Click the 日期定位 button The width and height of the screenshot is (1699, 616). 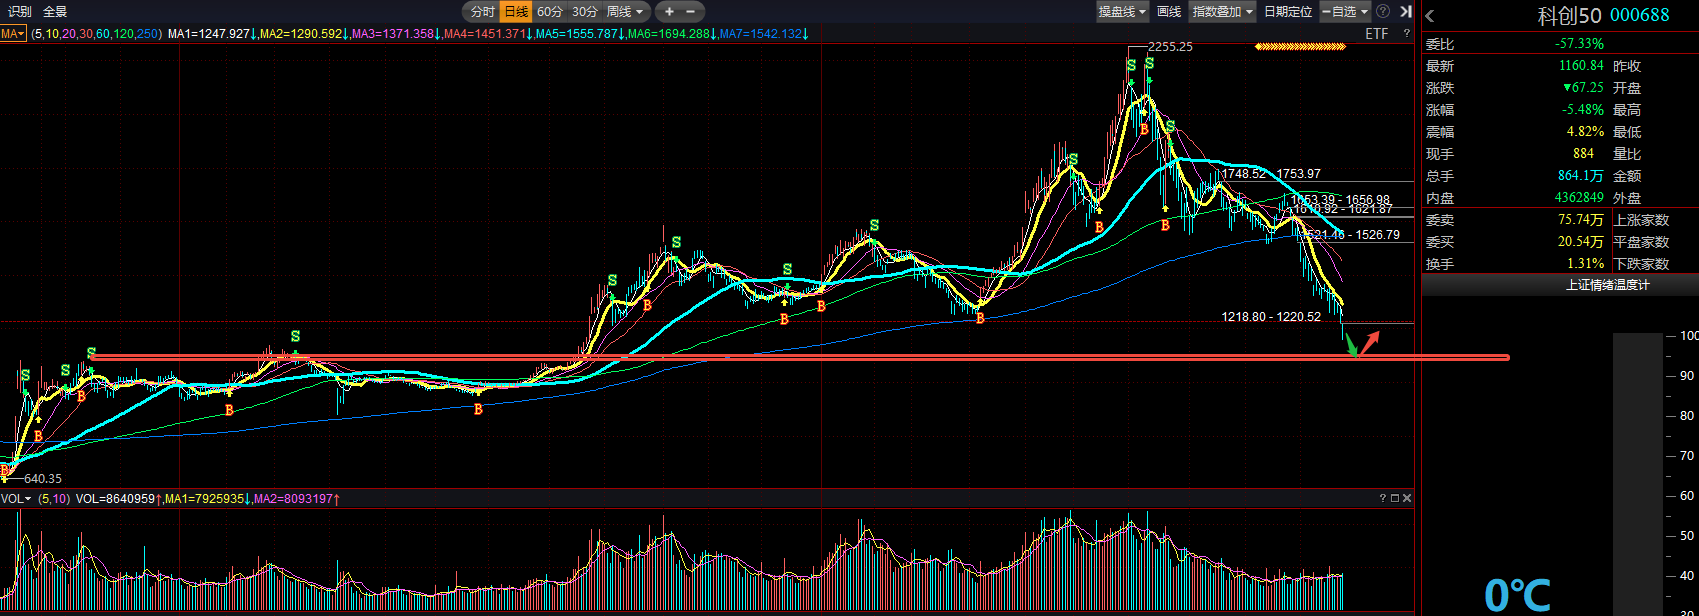coord(1288,12)
